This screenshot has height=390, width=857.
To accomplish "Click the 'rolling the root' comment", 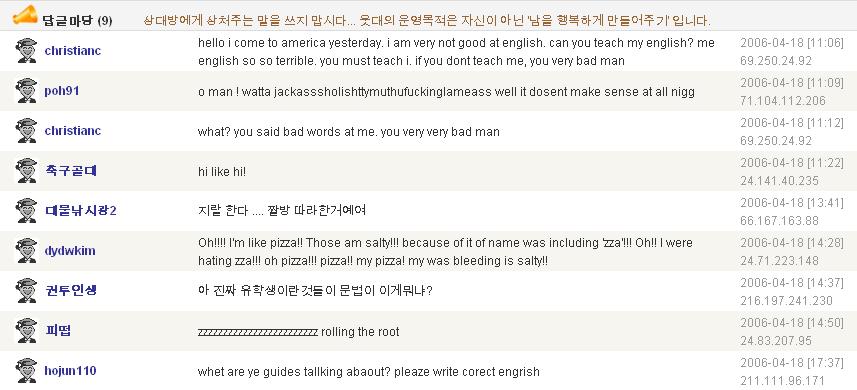I will tap(298, 332).
